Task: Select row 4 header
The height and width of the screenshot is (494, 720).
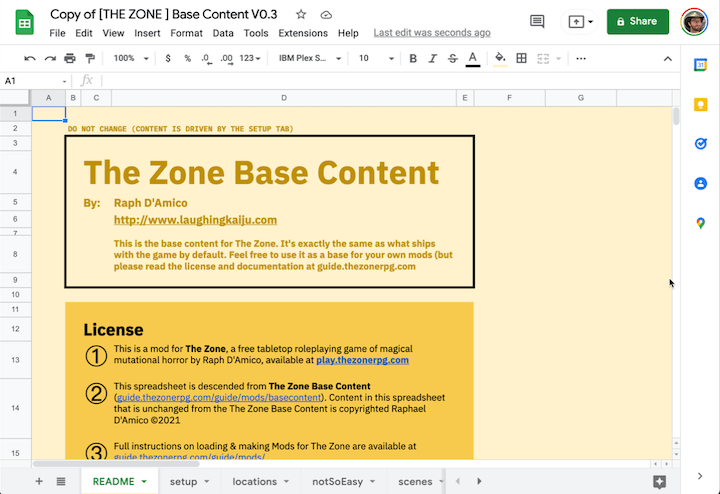Action: (15, 172)
